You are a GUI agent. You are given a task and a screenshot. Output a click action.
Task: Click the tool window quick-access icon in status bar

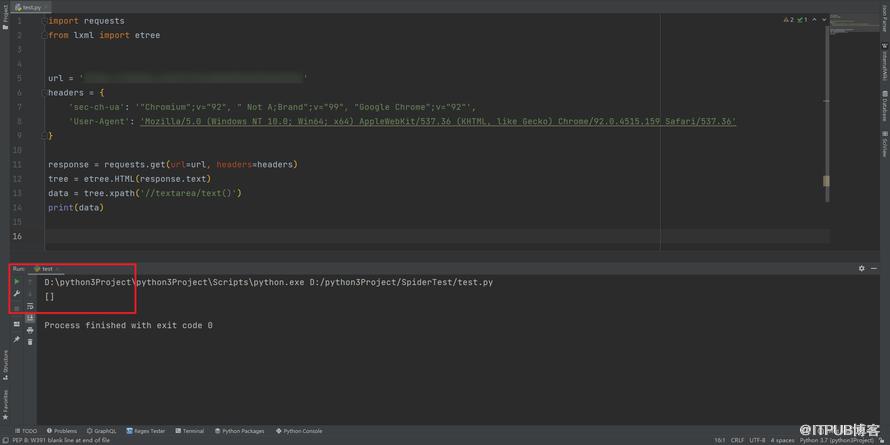5,440
